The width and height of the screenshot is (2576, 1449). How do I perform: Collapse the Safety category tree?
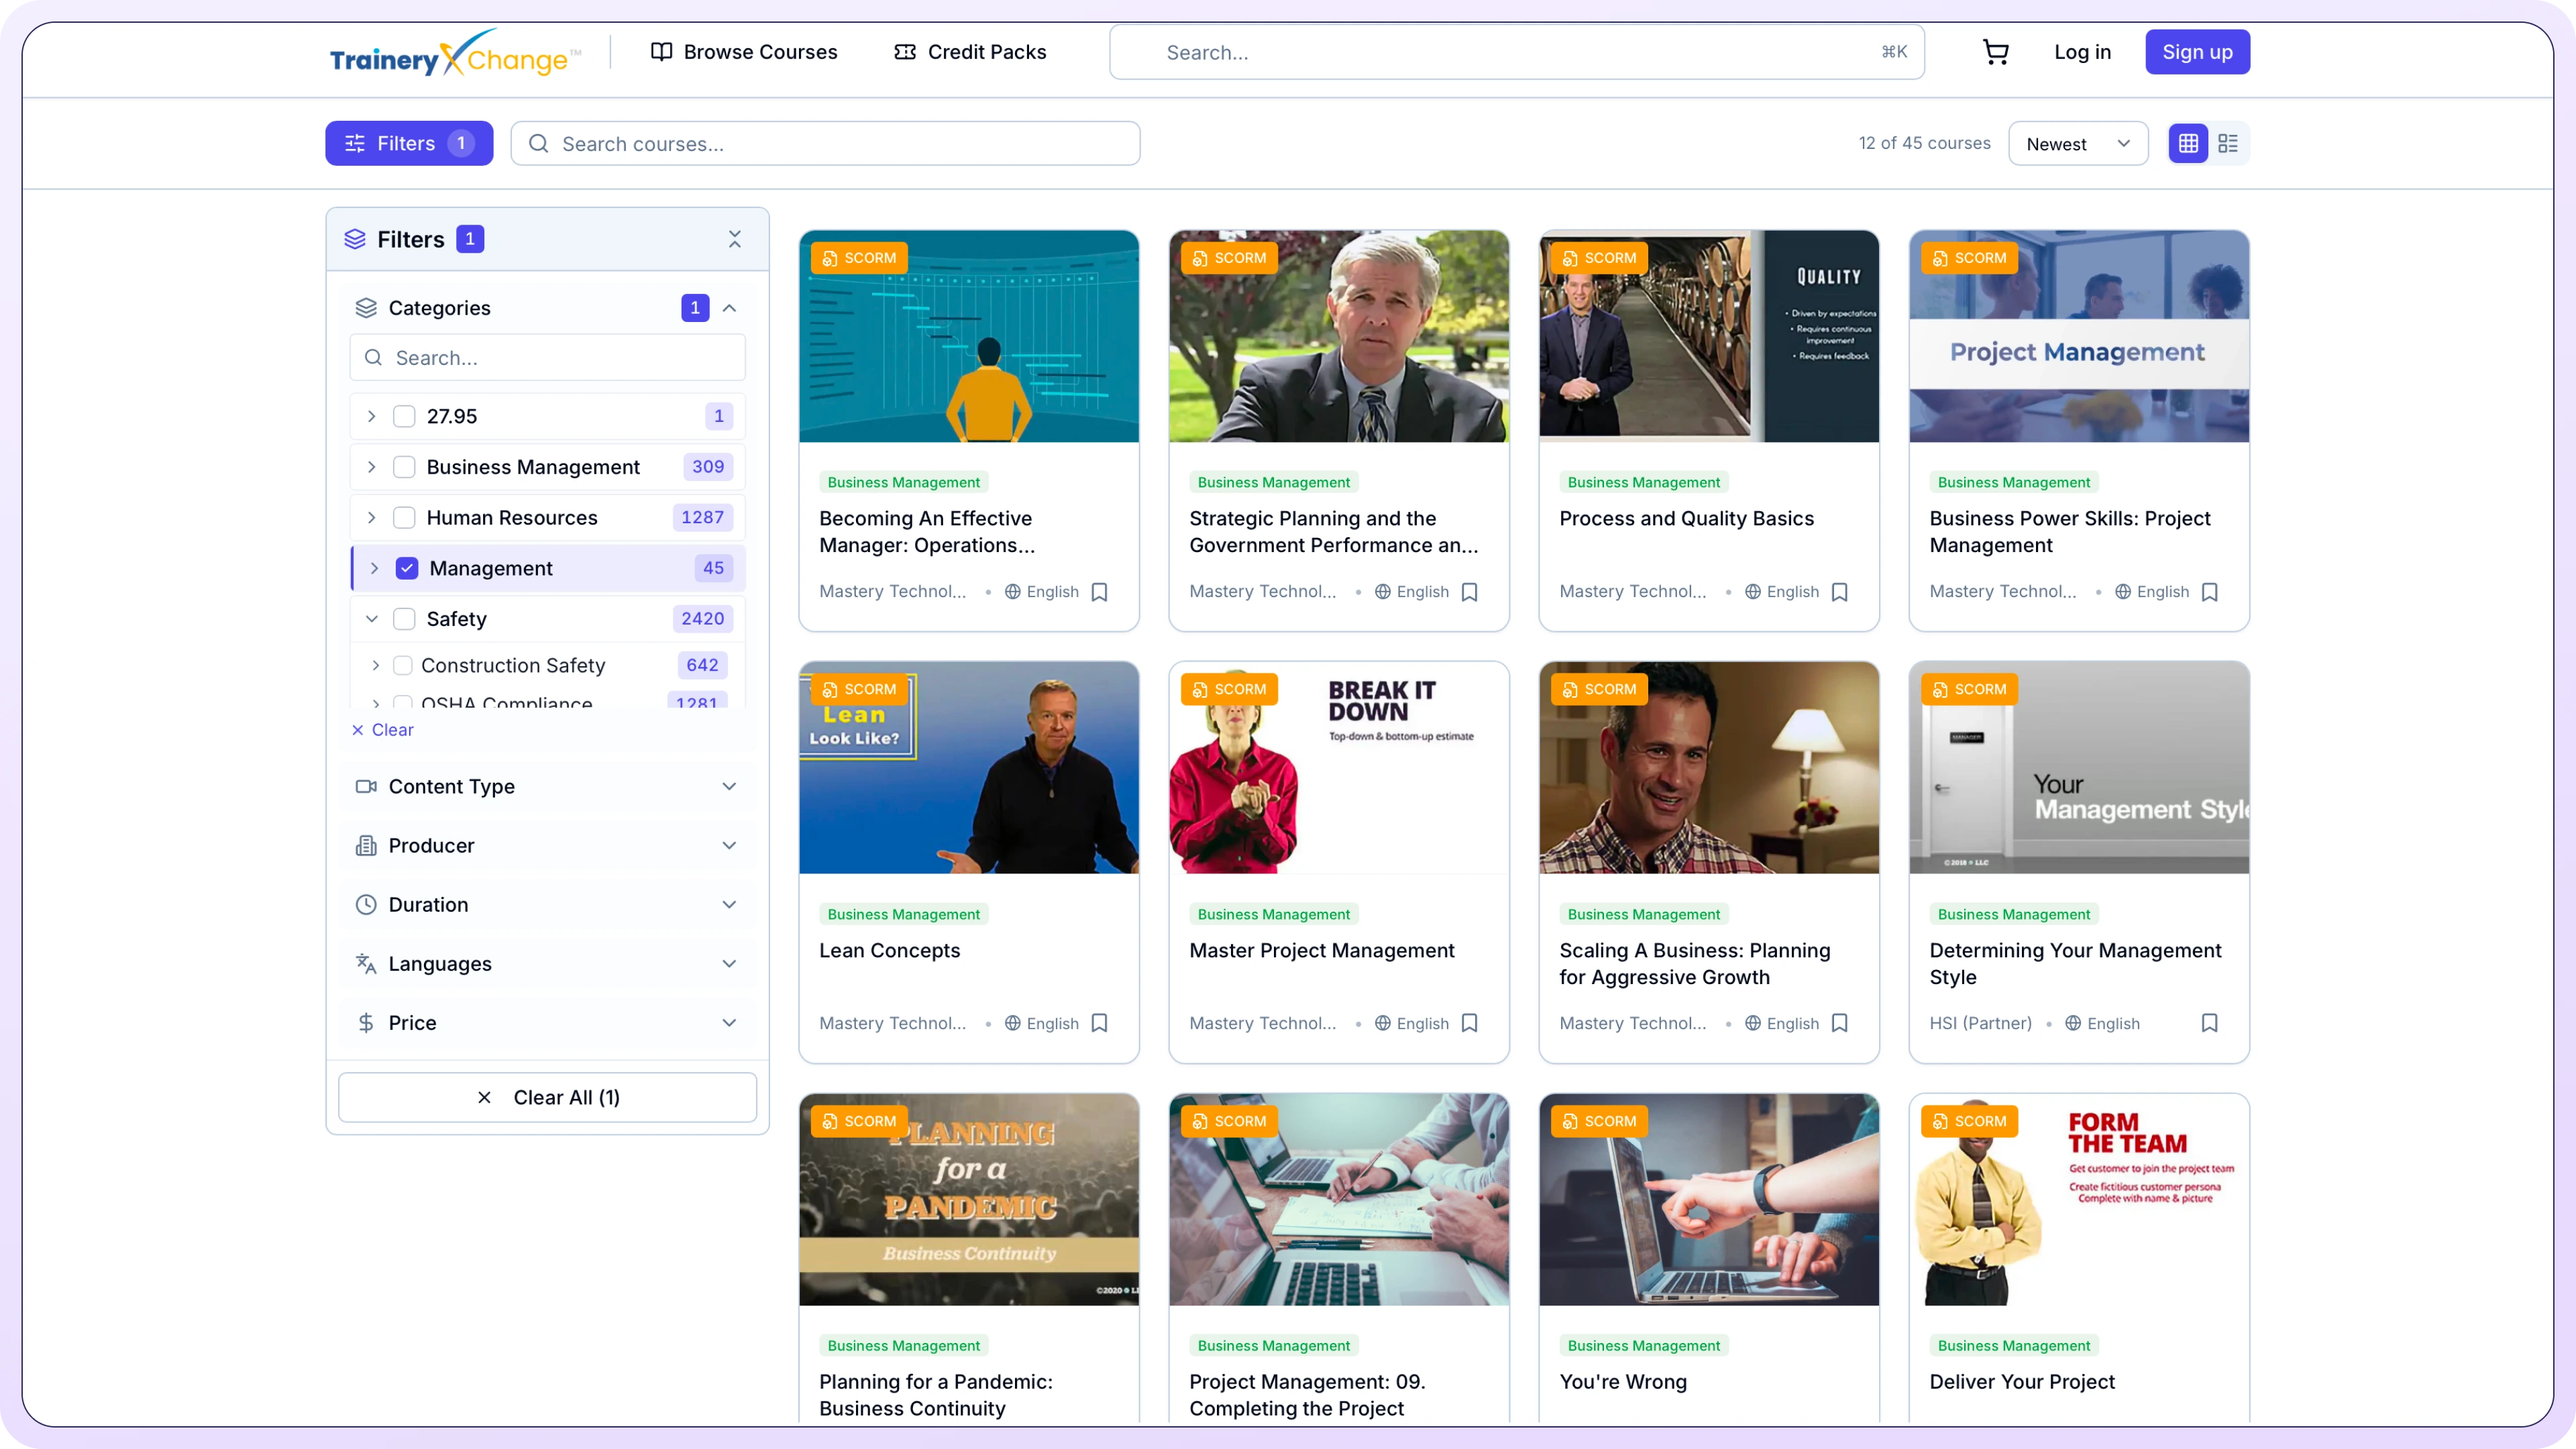[x=372, y=619]
